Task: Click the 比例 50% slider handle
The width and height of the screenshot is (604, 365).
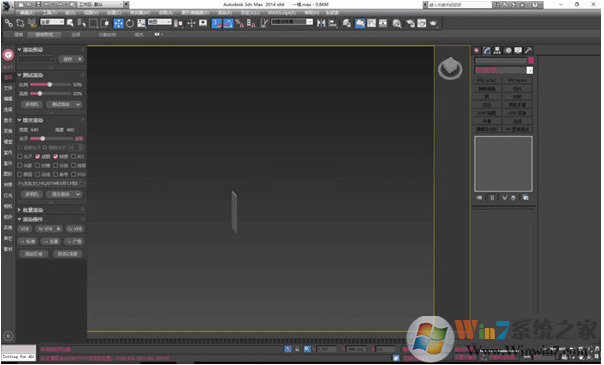Action: pyautogui.click(x=50, y=84)
